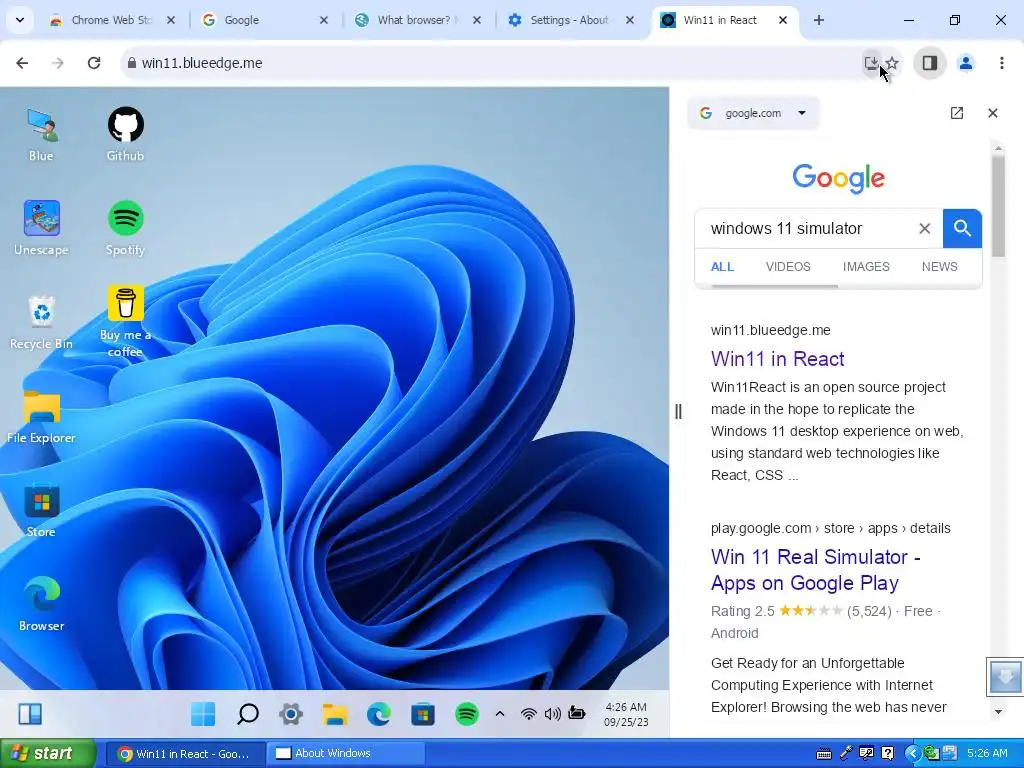Click the Install app icon in address bar
This screenshot has width=1024, height=768.
(871, 63)
